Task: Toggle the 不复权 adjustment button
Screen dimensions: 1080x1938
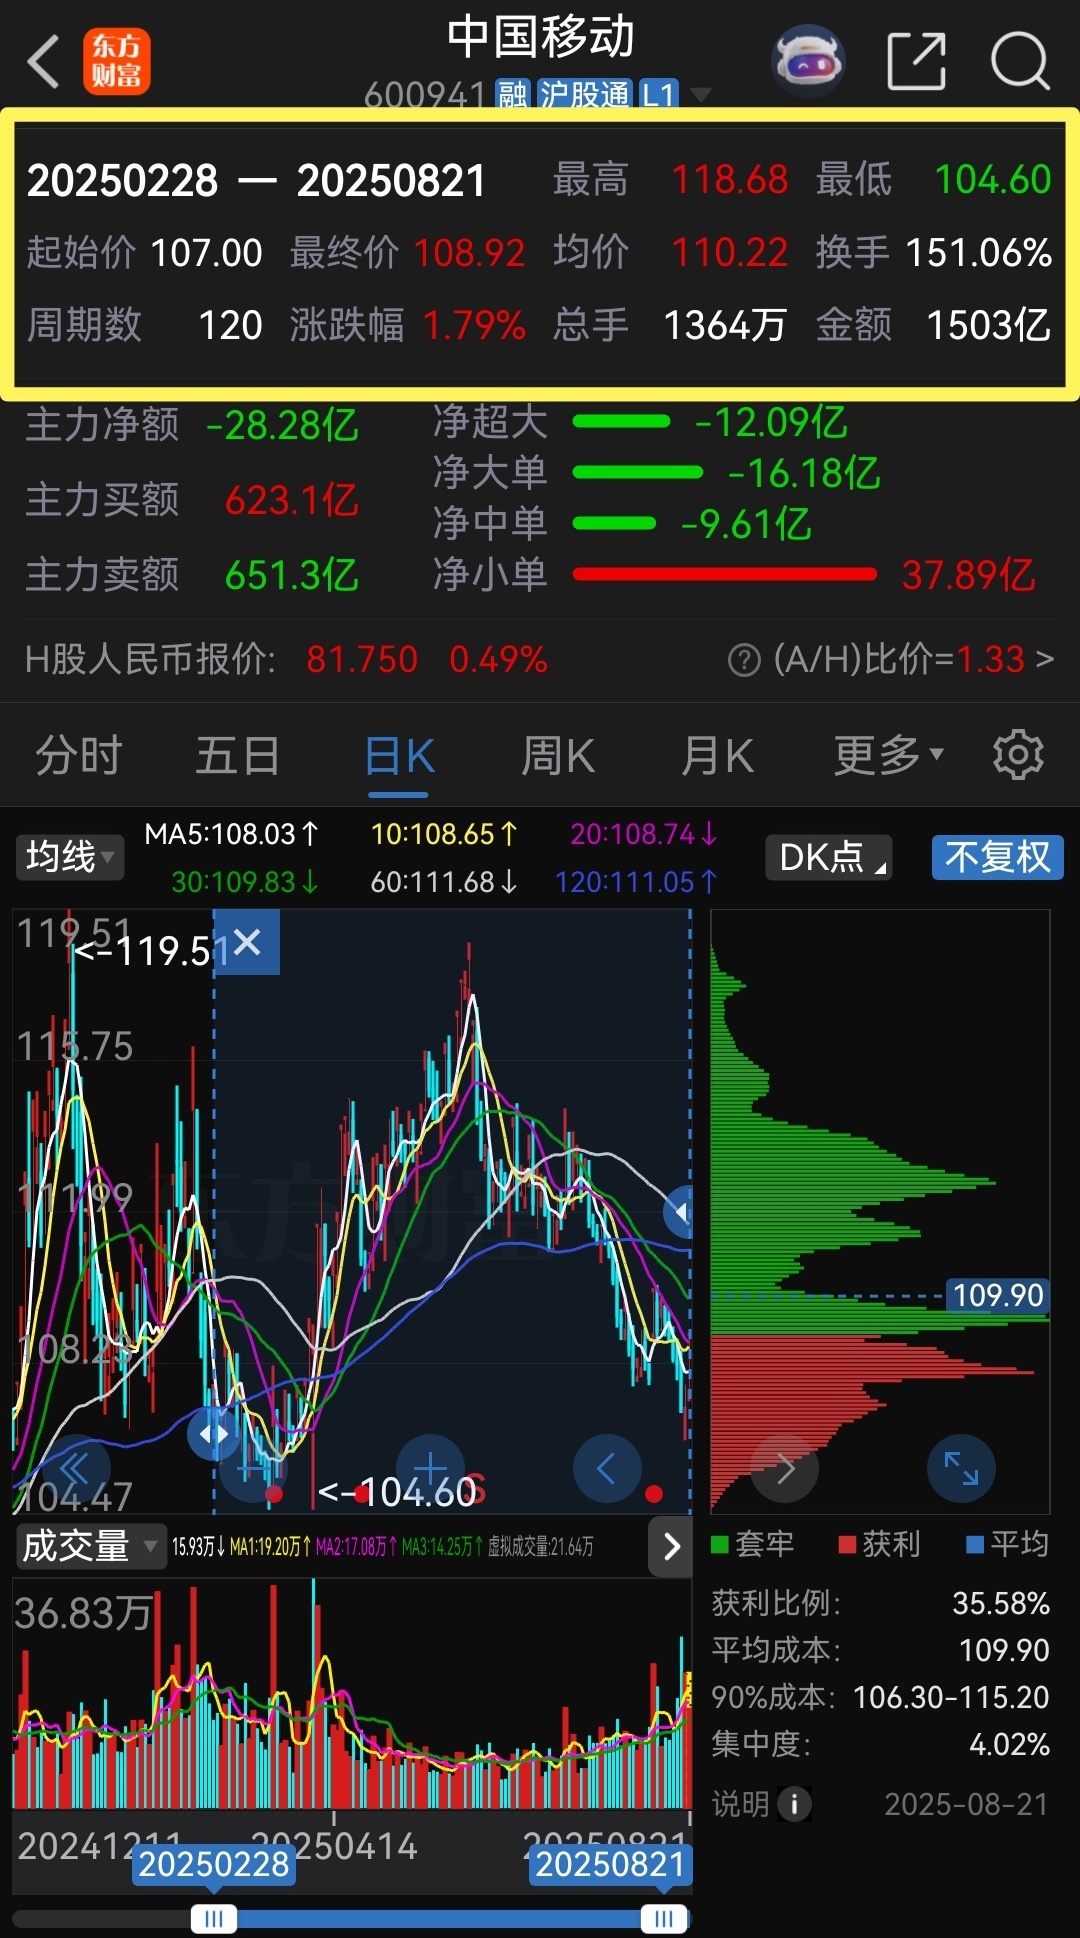Action: (x=997, y=857)
